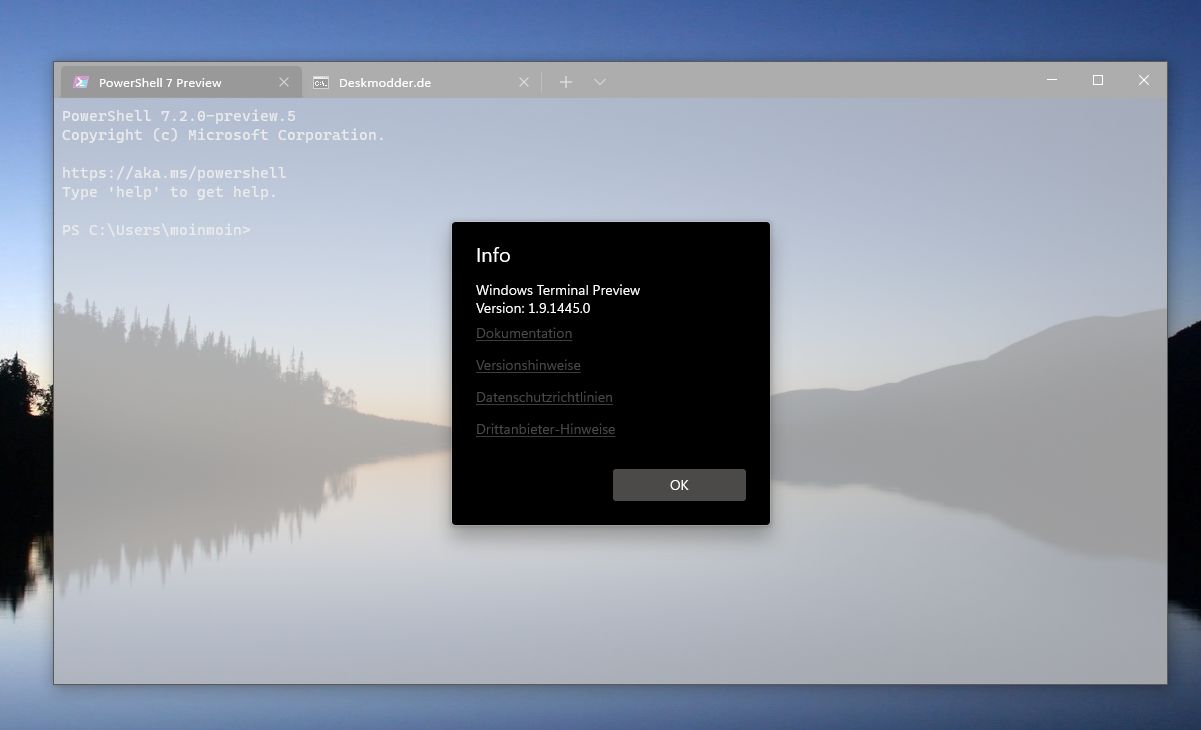Screen dimensions: 1201x730
Task: Switch to the PowerShell 7 Preview tab
Action: point(180,82)
